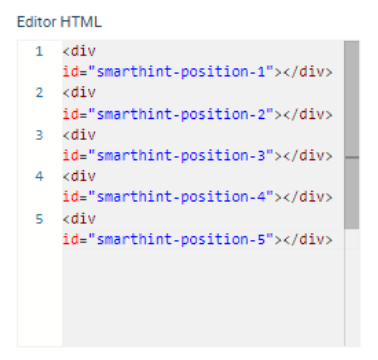The image size is (378, 360).
Task: Click the opening div tag on line 1
Action: pyautogui.click(x=79, y=51)
